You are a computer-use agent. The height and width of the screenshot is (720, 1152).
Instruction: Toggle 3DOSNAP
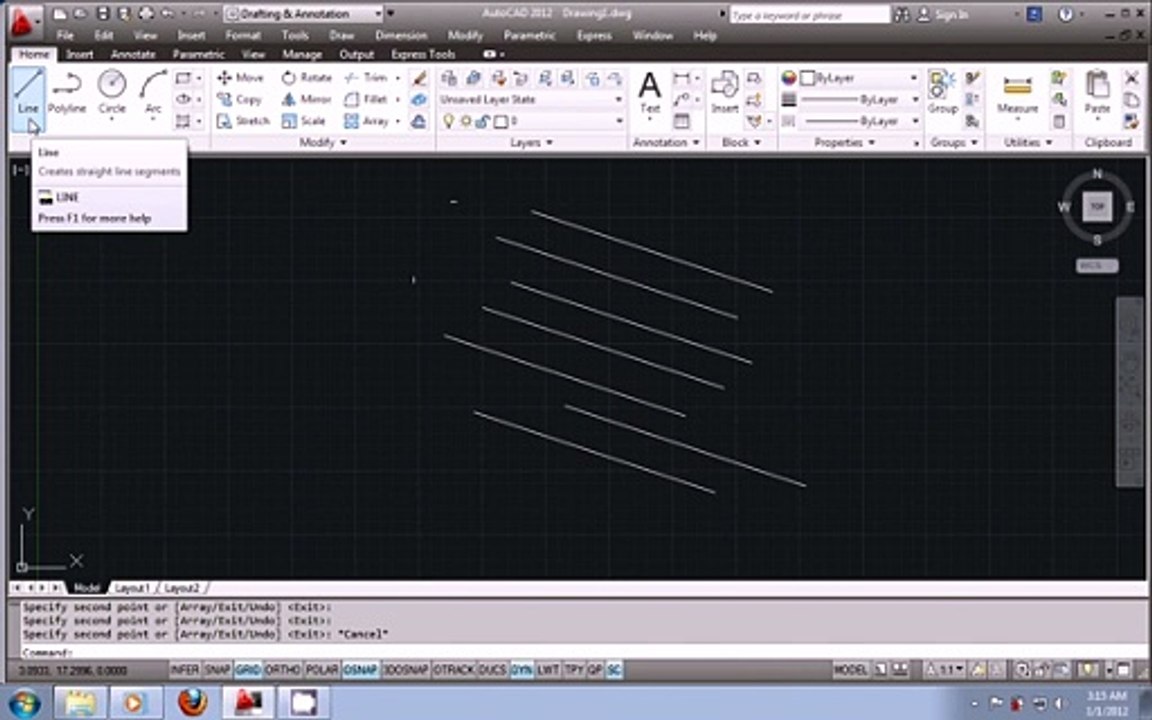[x=406, y=669]
